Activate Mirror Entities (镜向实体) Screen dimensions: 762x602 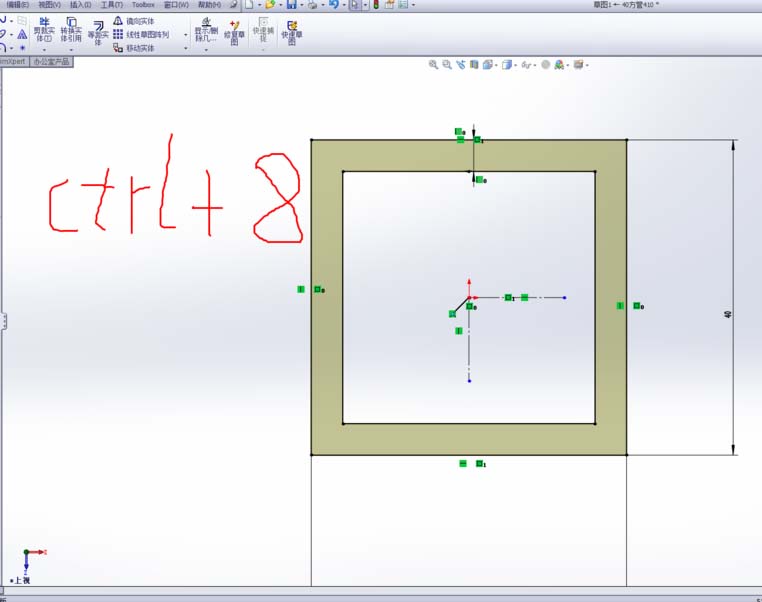134,21
